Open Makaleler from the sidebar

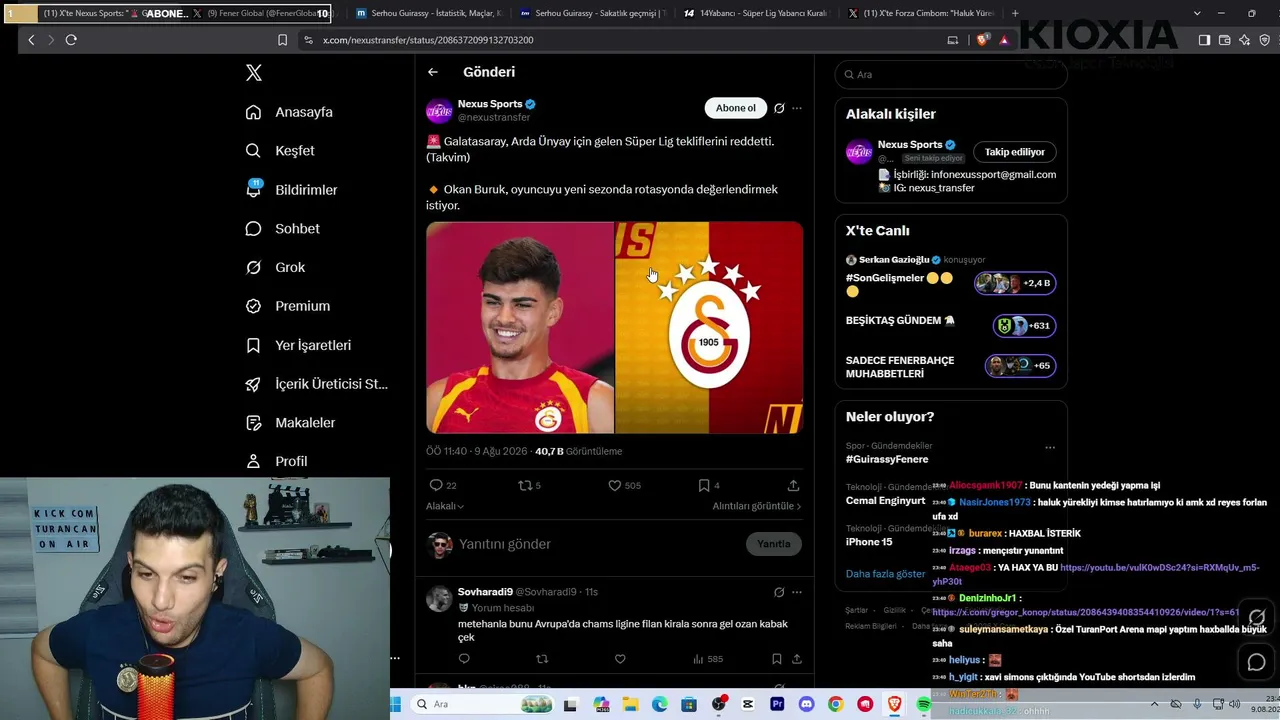point(291,423)
